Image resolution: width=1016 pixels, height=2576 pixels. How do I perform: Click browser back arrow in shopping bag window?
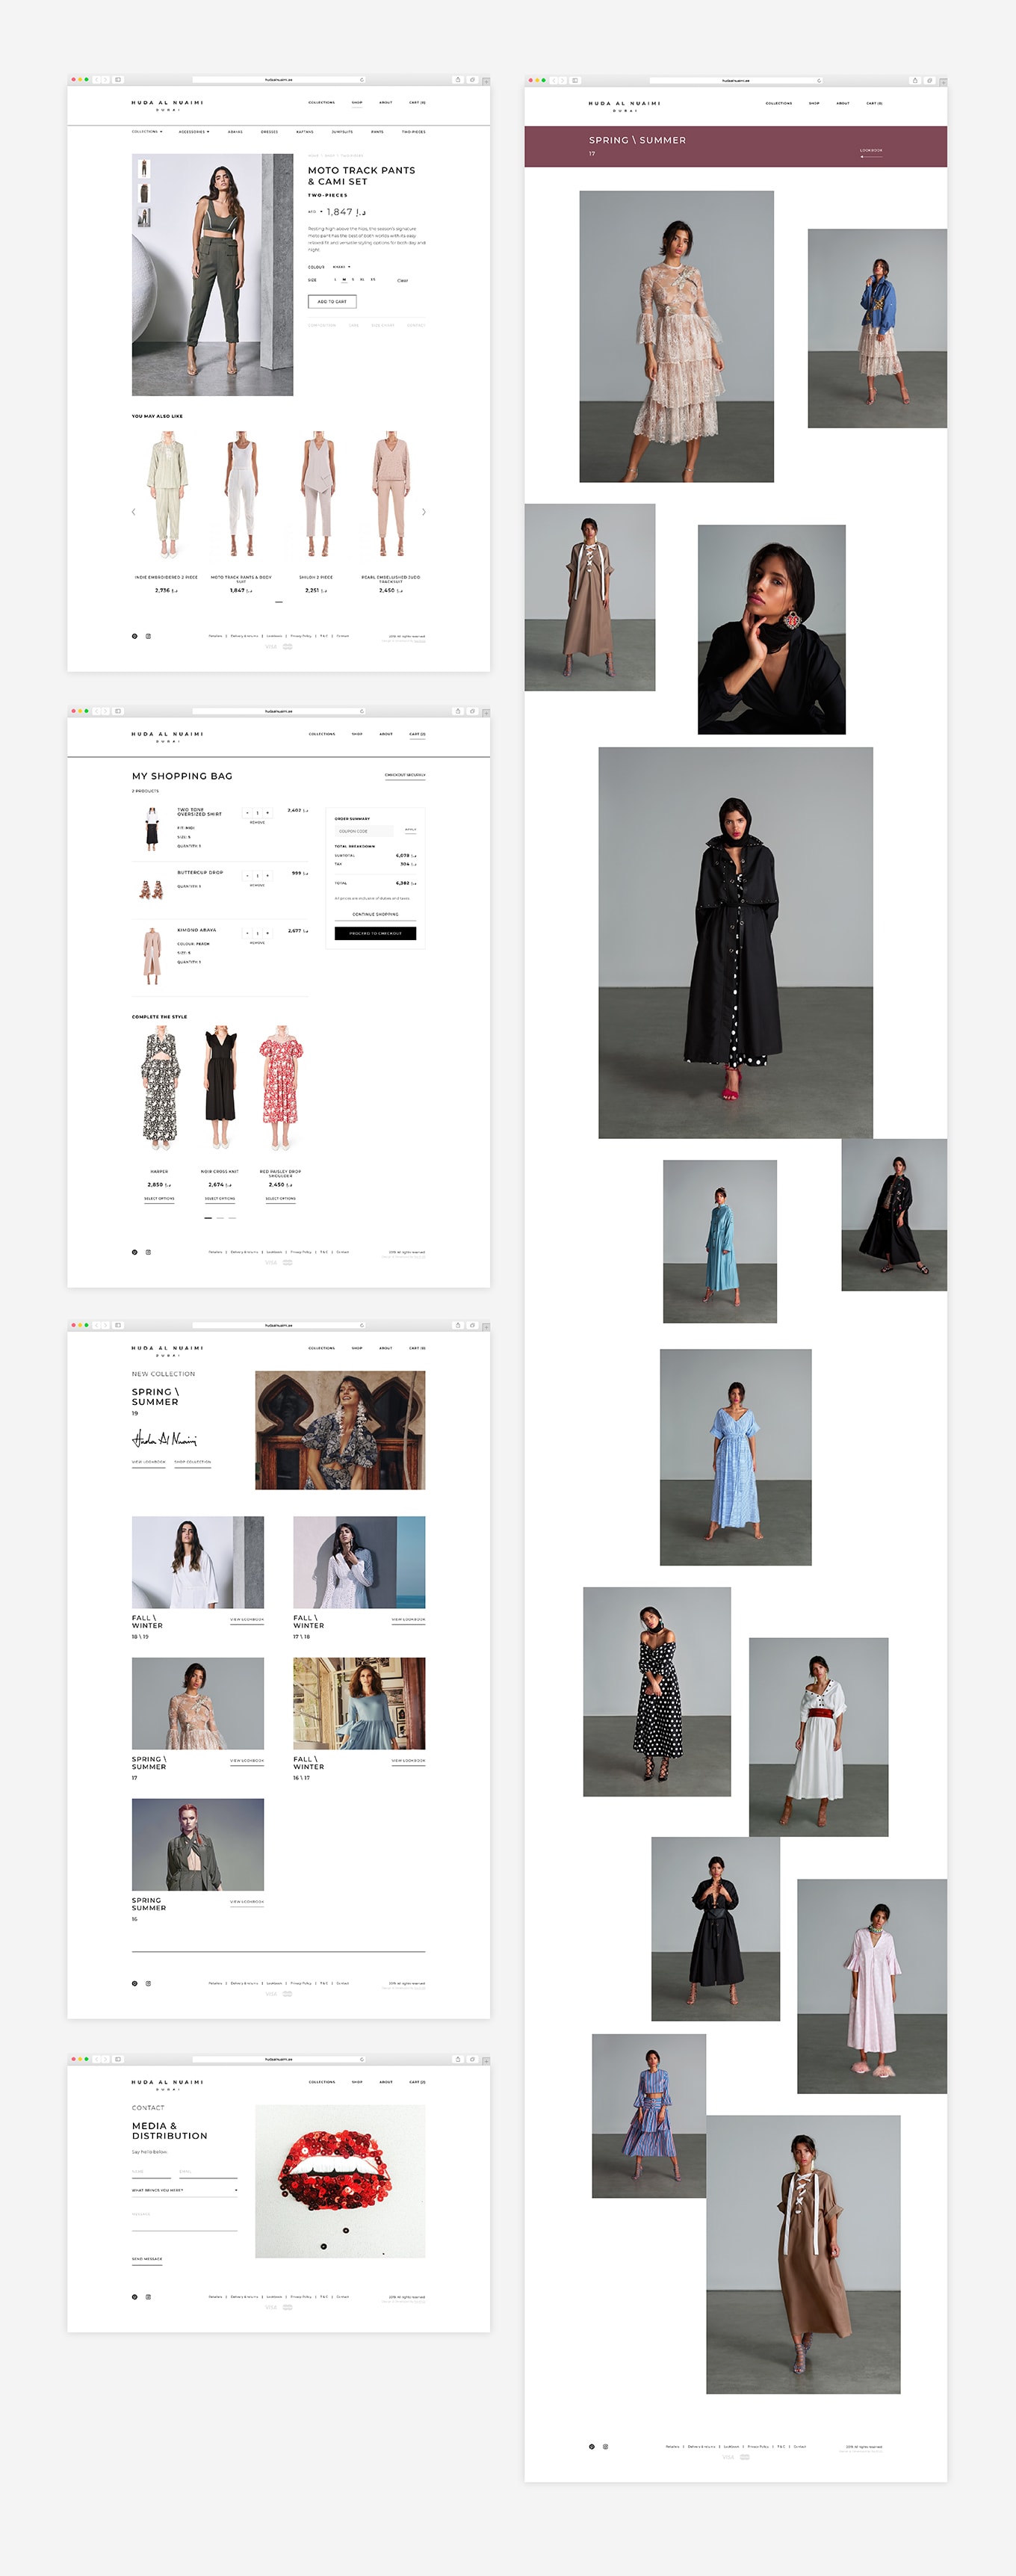(x=97, y=711)
